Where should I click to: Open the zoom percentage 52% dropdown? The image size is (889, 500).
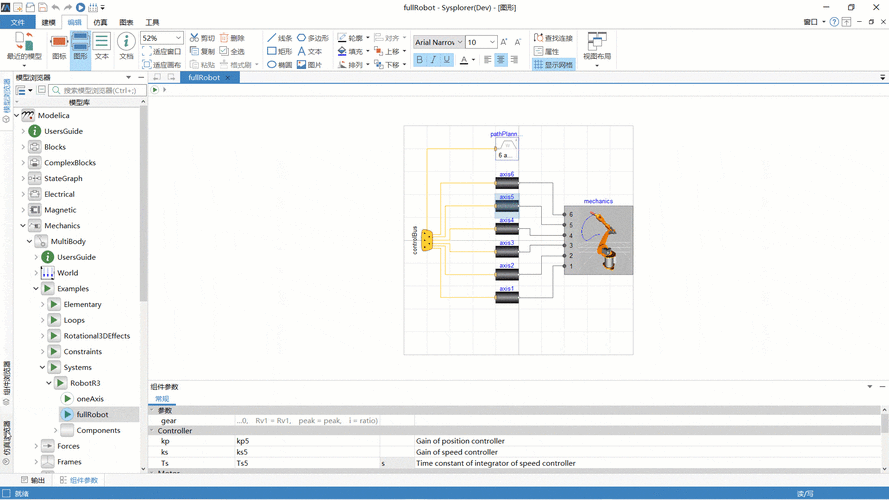click(x=178, y=38)
